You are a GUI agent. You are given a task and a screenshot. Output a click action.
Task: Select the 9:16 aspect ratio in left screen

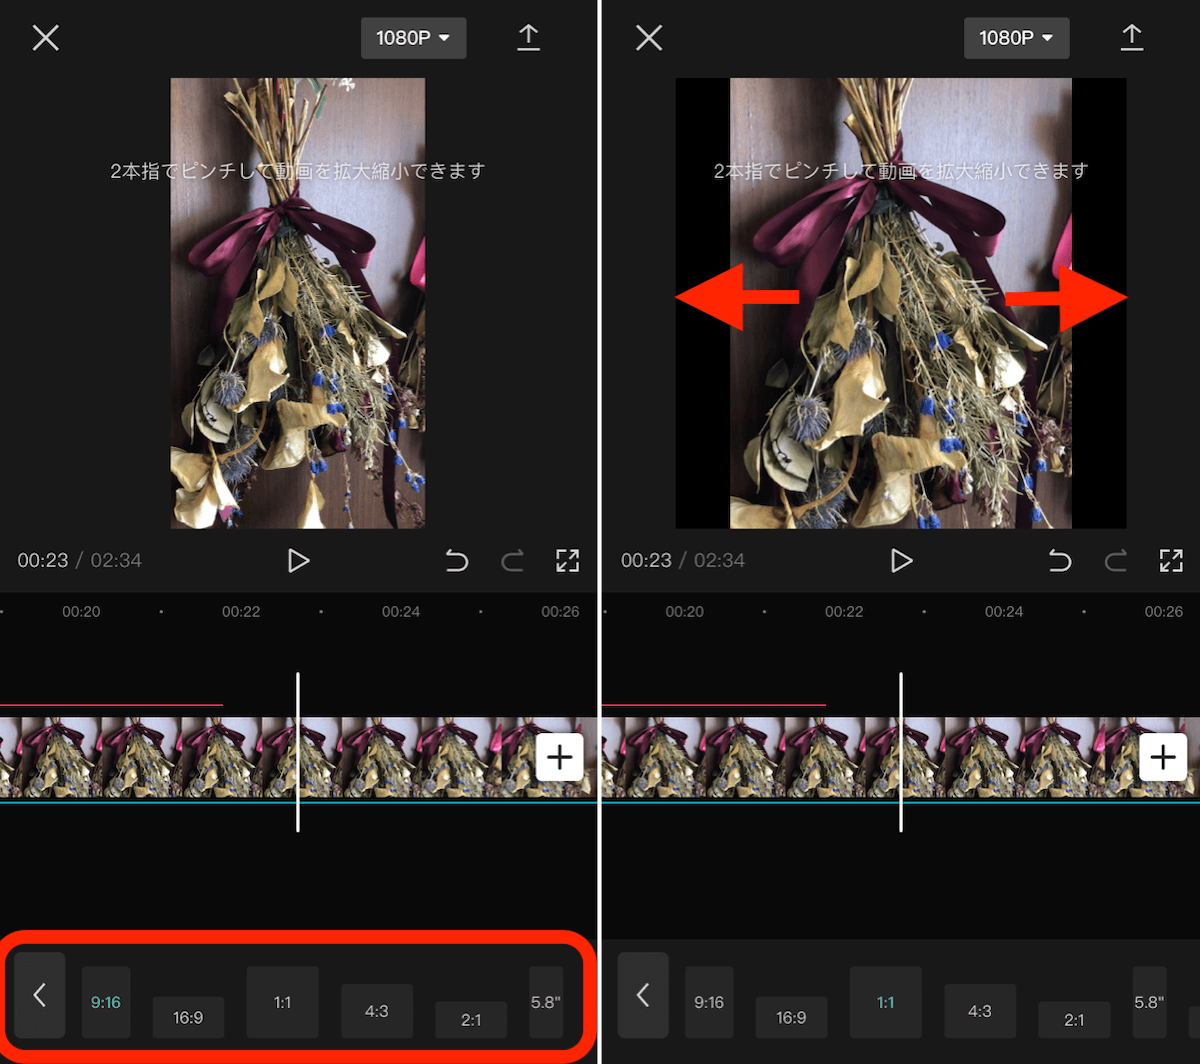tap(106, 1002)
